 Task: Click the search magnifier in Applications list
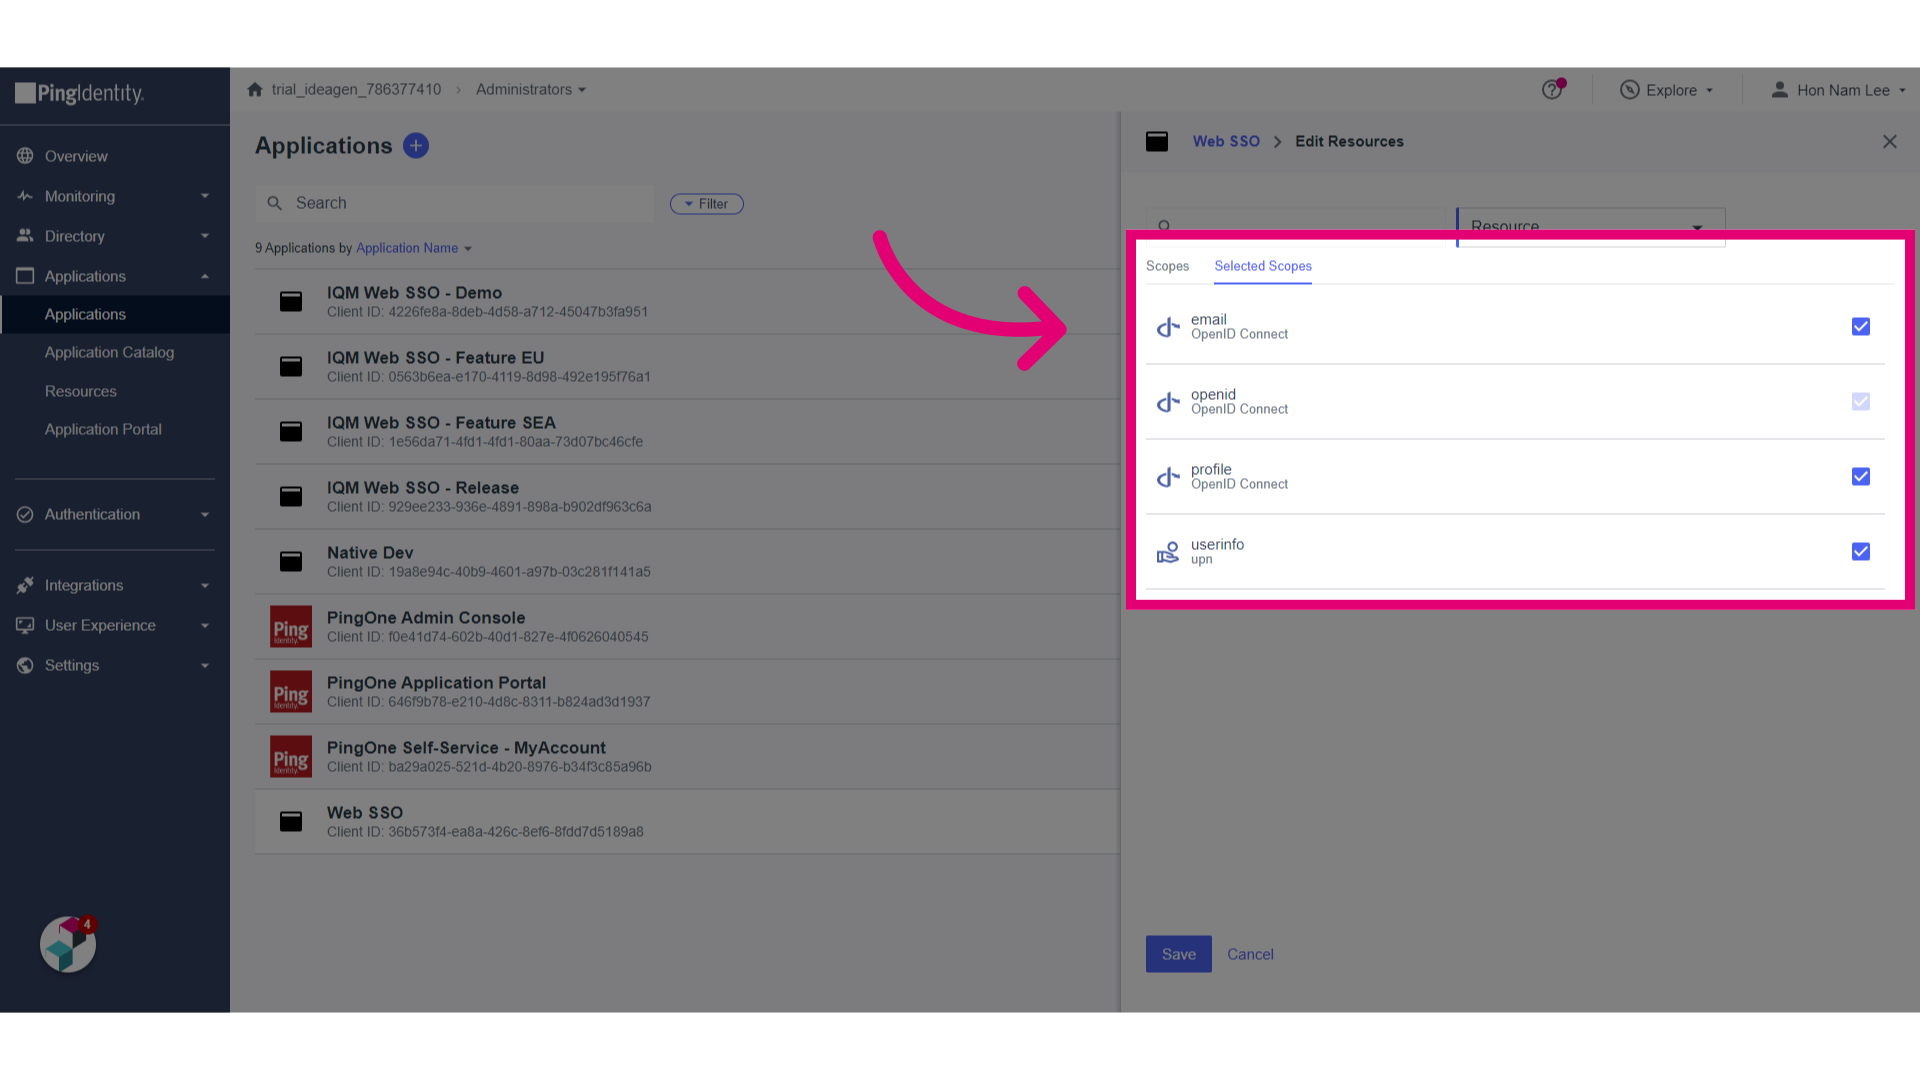[275, 203]
